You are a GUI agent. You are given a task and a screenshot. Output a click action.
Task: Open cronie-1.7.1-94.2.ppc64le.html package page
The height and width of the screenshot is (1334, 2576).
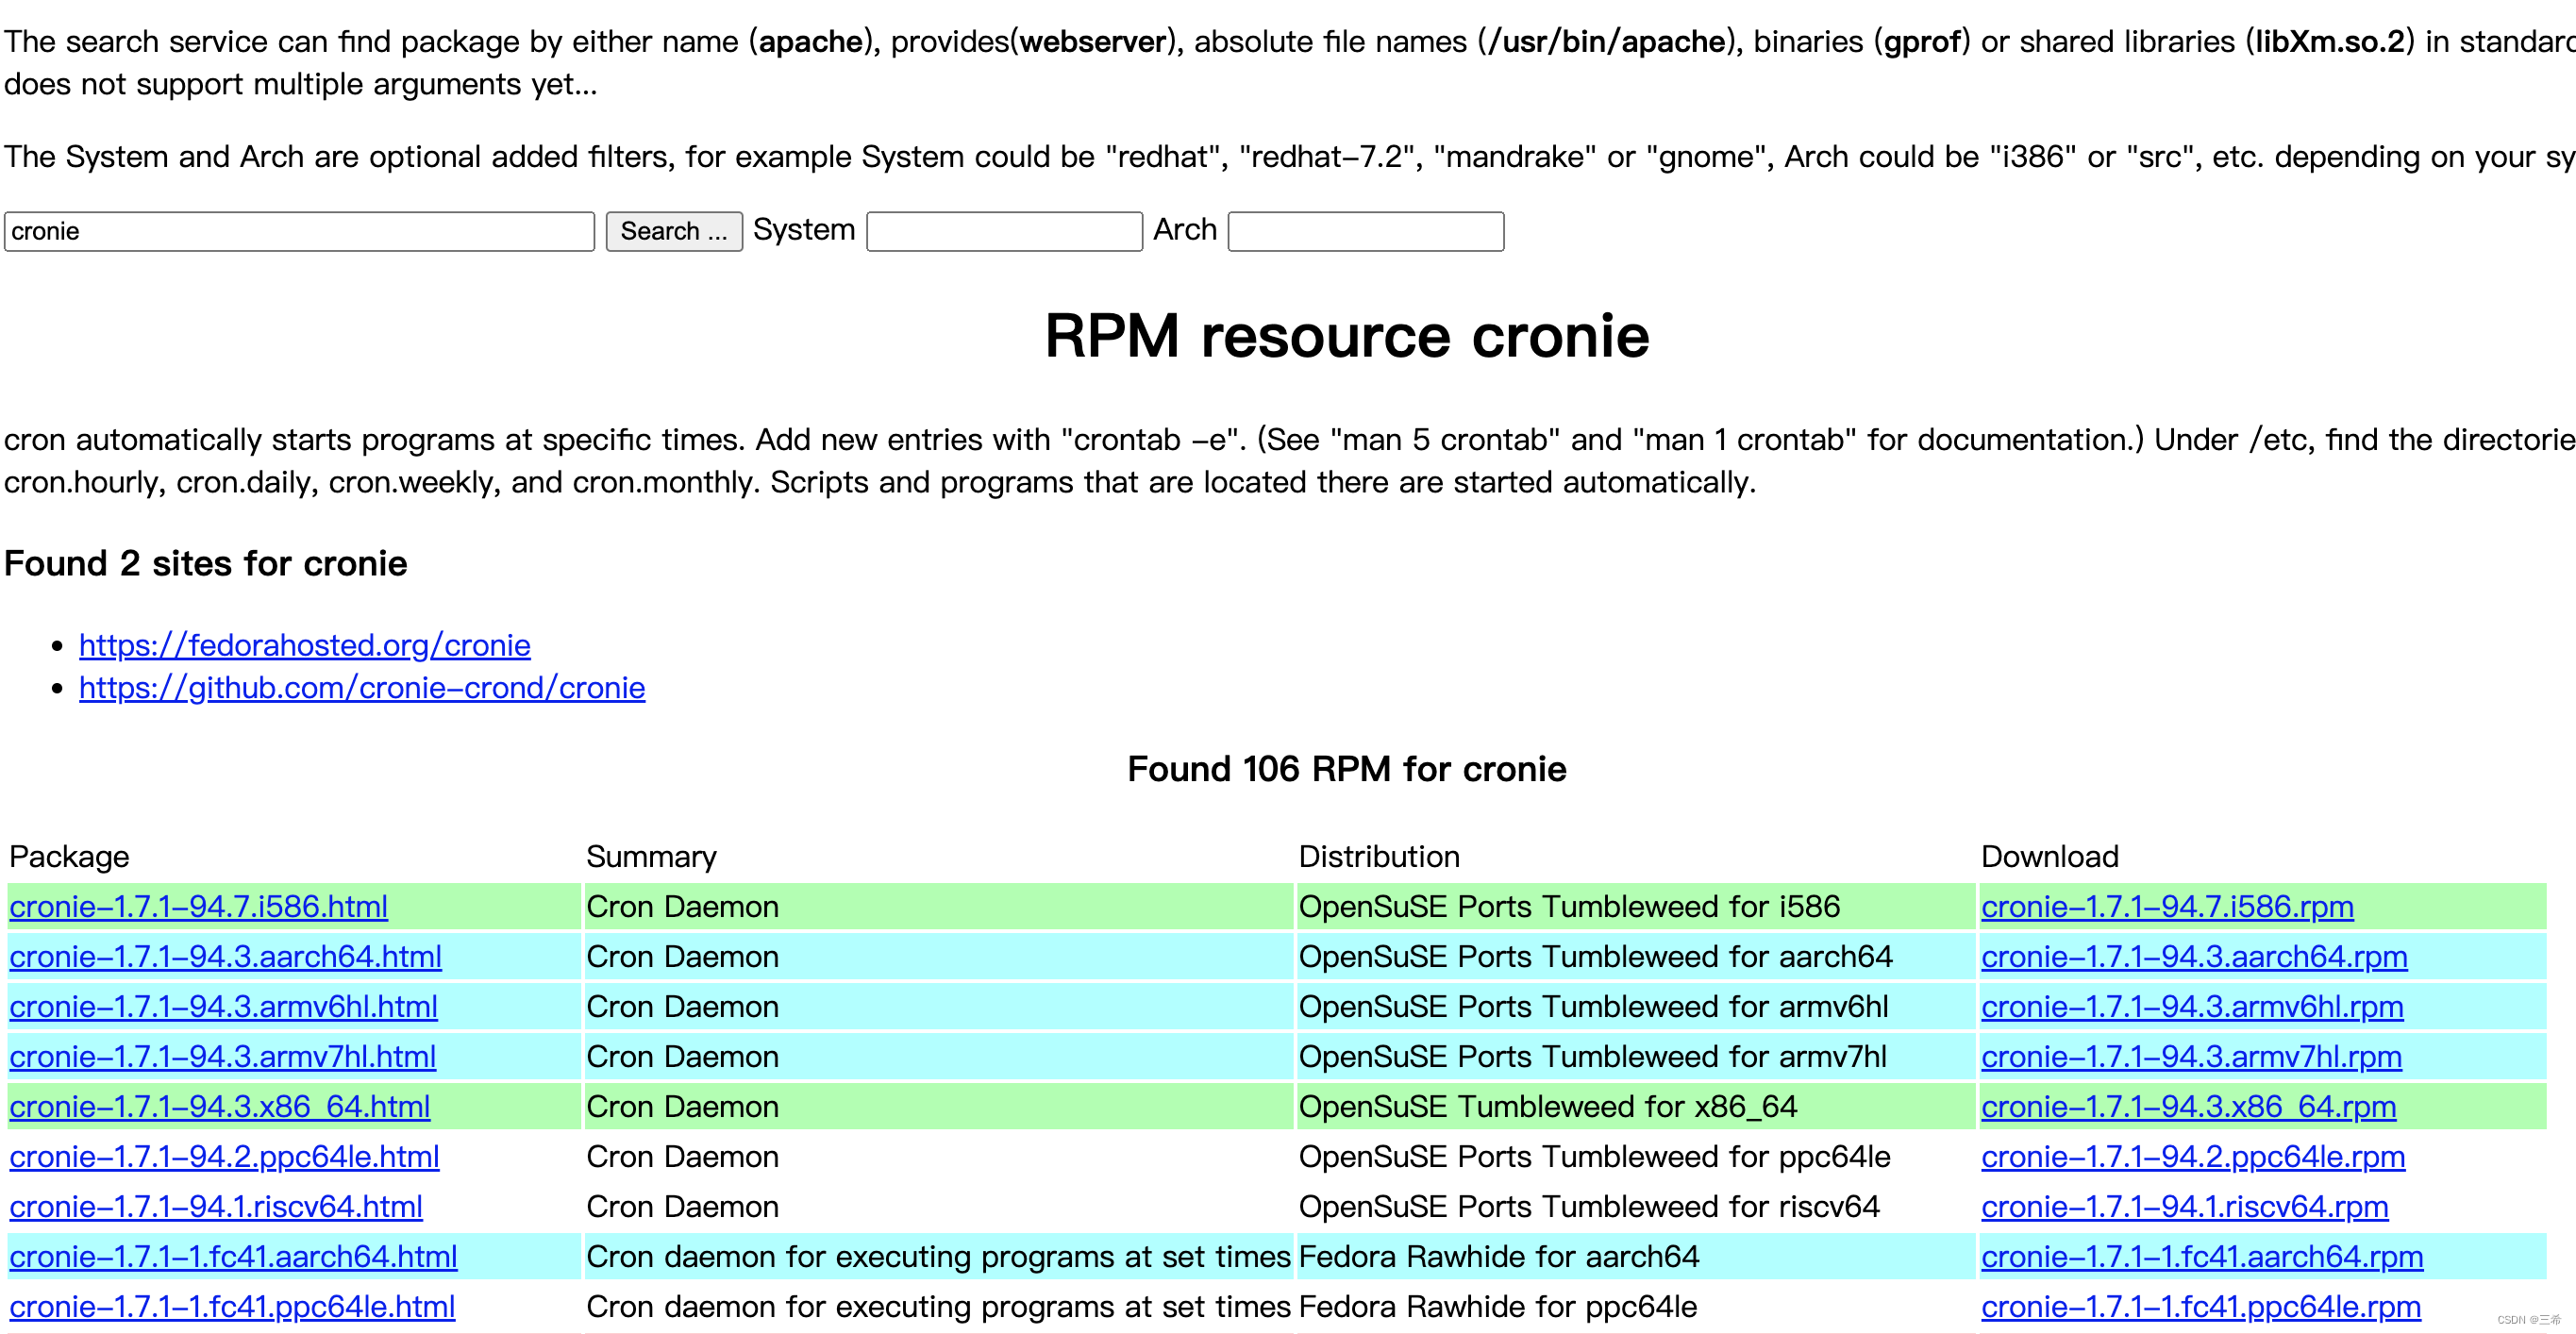click(x=224, y=1156)
